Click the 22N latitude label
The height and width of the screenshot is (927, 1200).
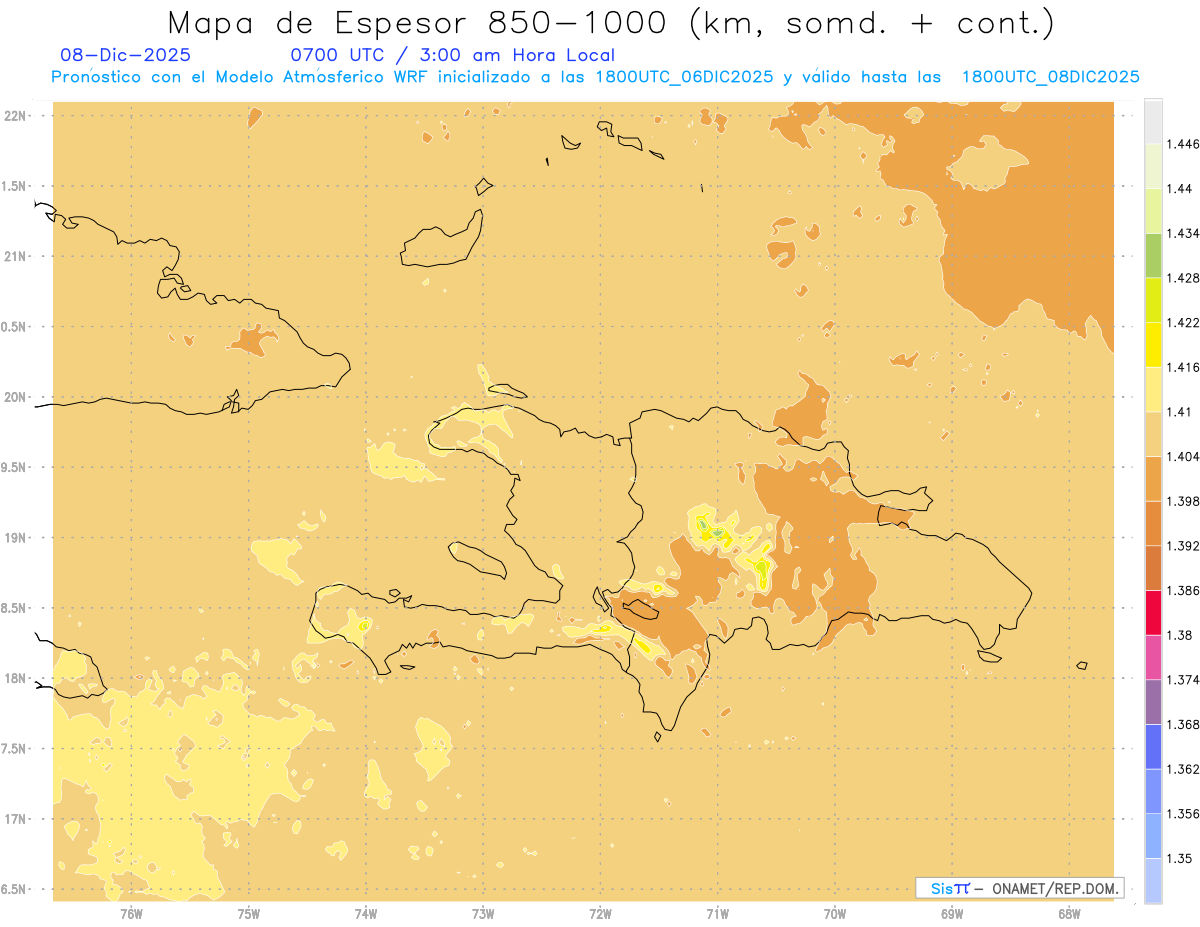point(17,116)
